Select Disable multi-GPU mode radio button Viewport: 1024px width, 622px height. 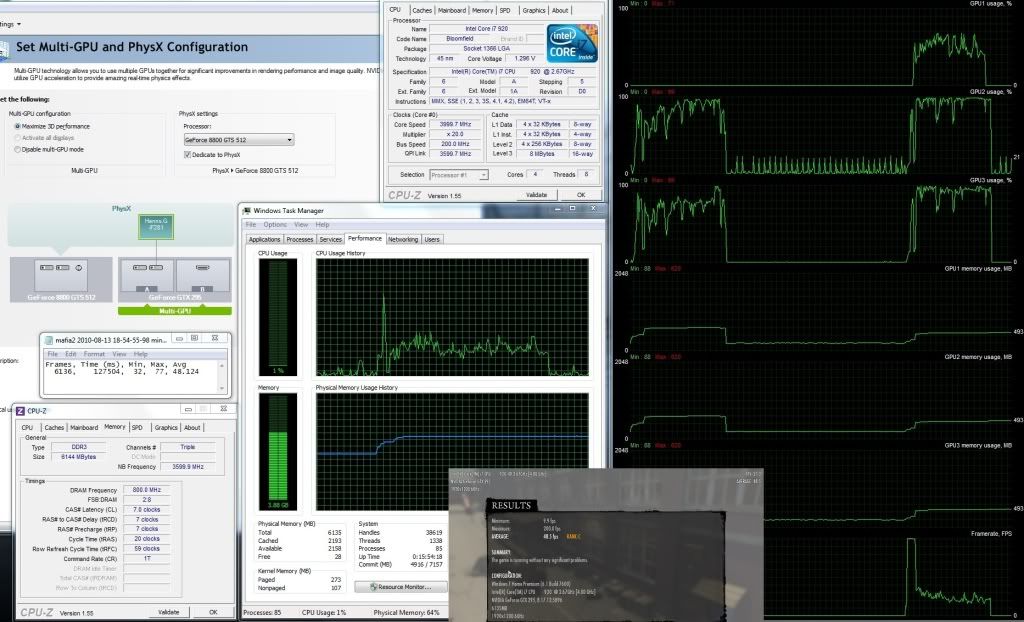click(18, 150)
